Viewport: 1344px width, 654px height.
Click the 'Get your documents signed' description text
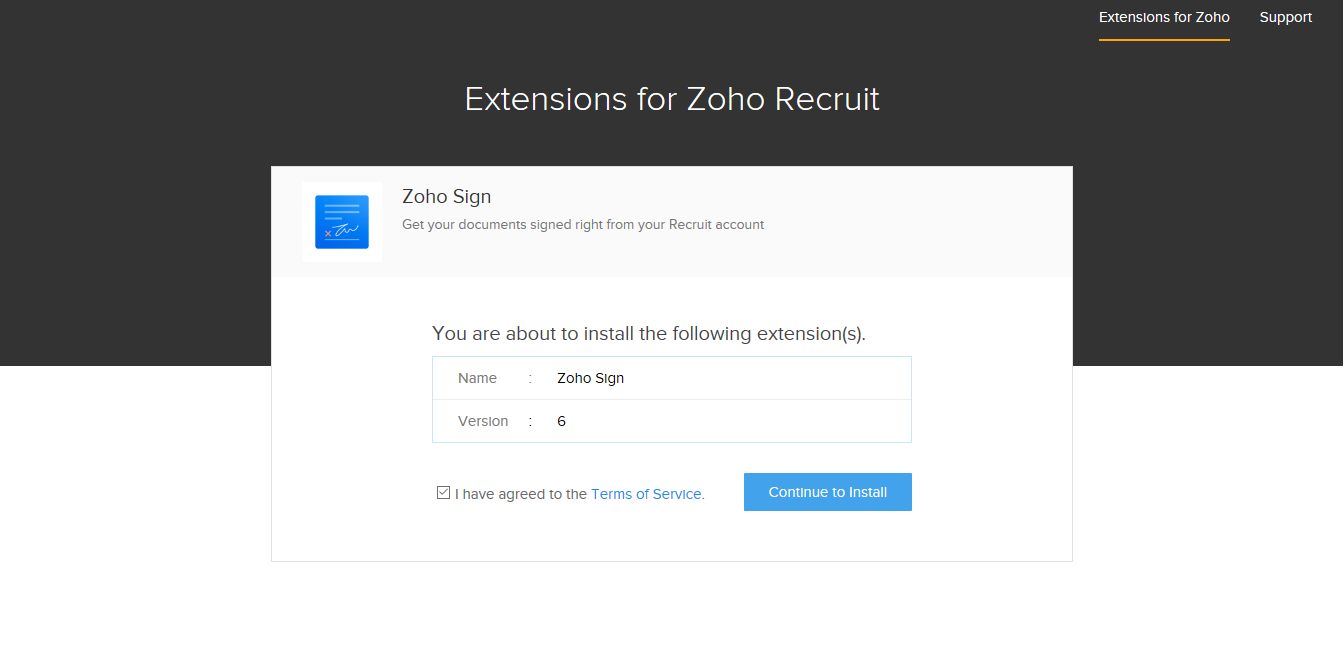[583, 225]
